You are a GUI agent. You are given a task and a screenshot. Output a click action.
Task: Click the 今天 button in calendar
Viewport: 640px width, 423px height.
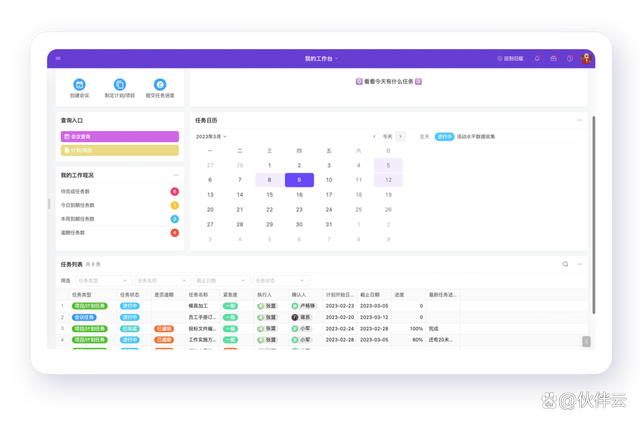387,136
